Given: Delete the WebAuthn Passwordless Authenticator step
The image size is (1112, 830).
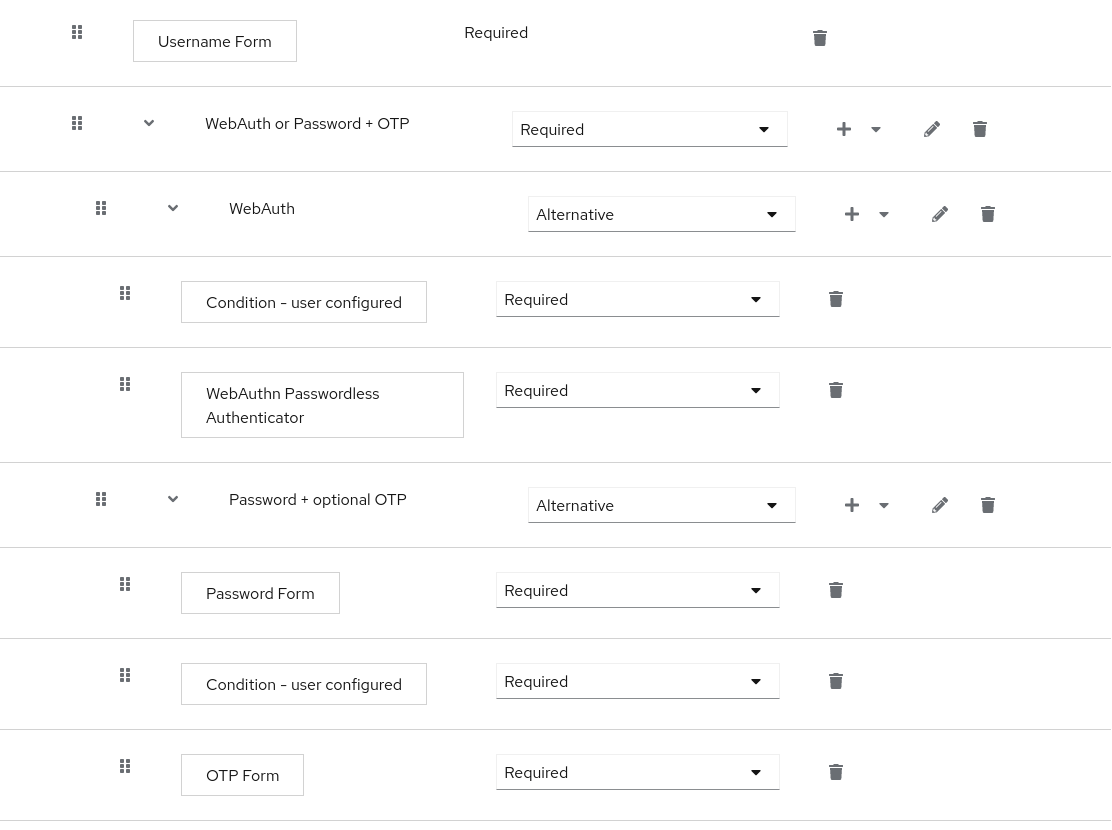Looking at the screenshot, I should tap(836, 390).
